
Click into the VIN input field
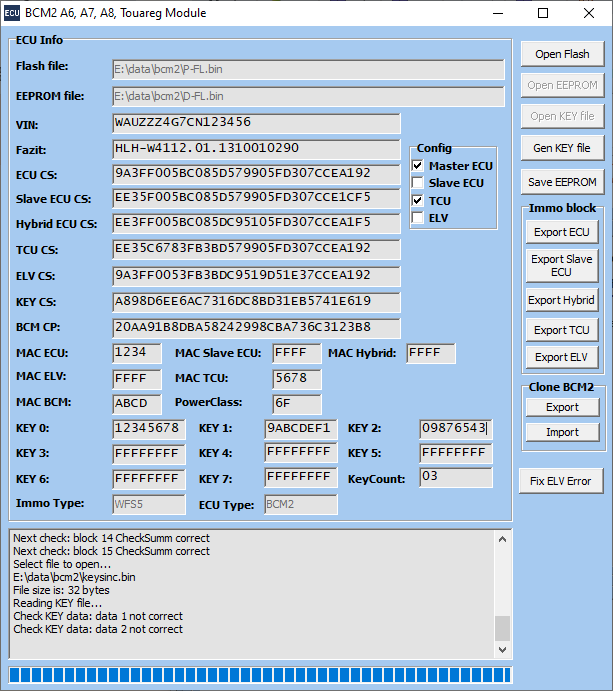[x=256, y=123]
